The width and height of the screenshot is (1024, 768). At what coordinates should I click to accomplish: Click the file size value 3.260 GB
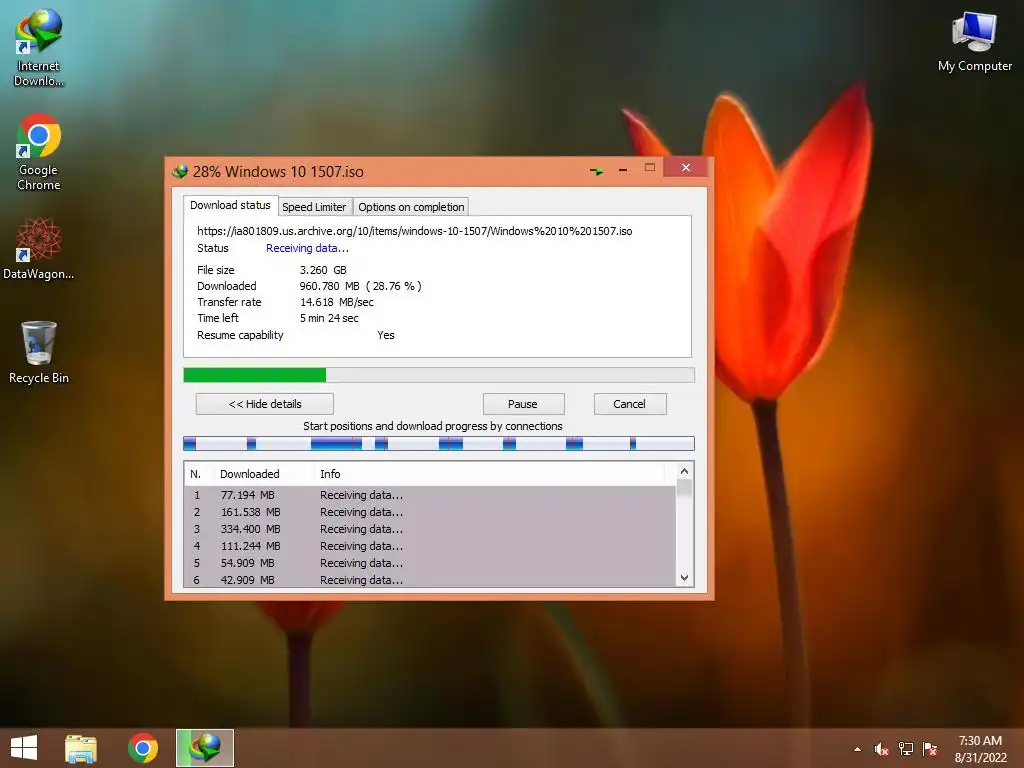(x=323, y=270)
